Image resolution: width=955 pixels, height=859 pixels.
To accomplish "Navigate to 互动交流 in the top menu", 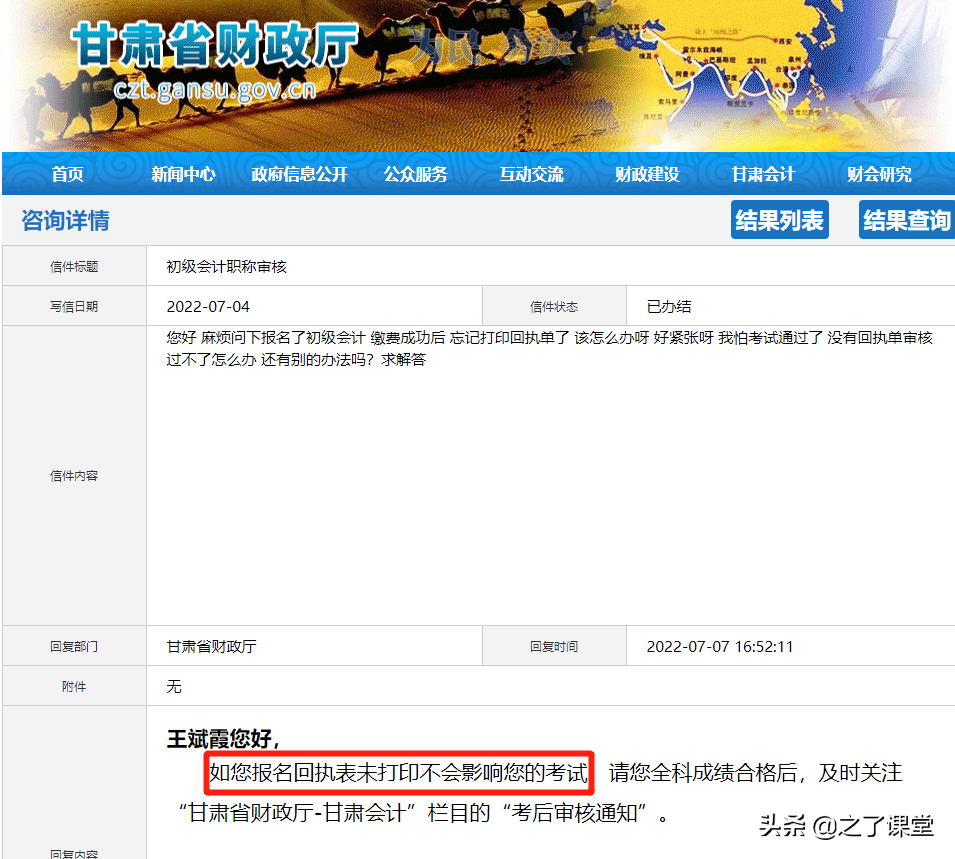I will (531, 173).
